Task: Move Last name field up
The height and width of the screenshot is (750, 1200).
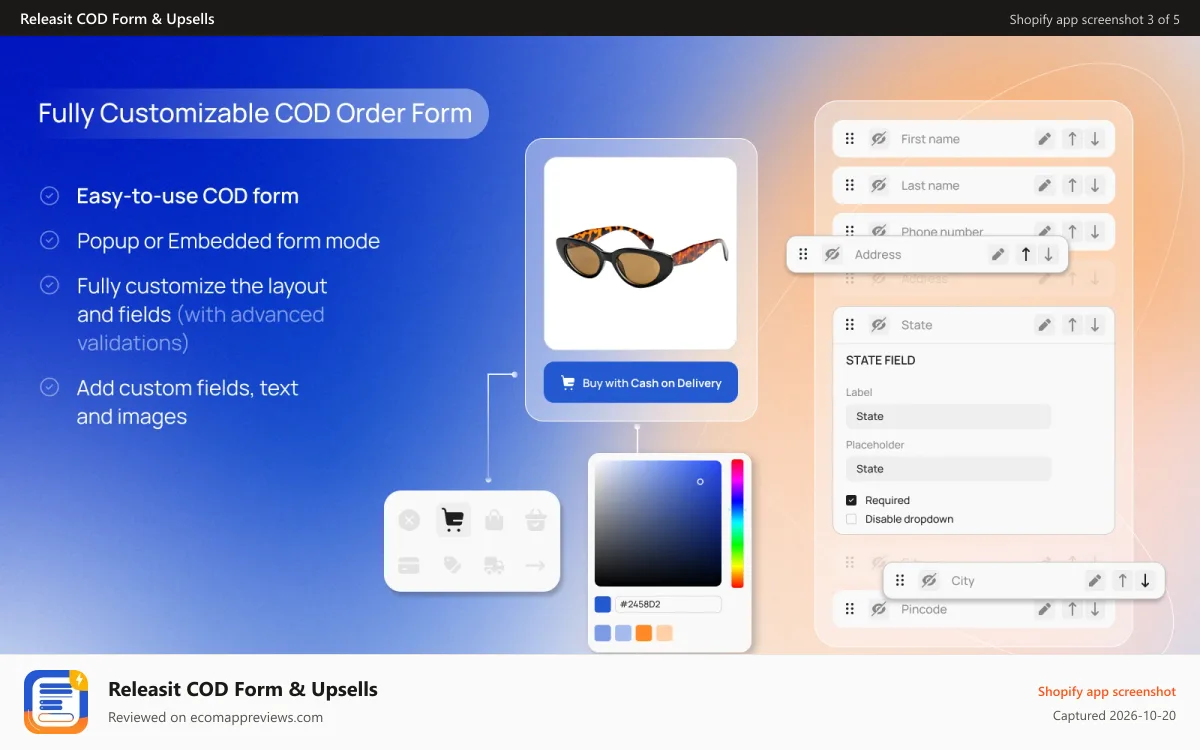Action: tap(1072, 185)
